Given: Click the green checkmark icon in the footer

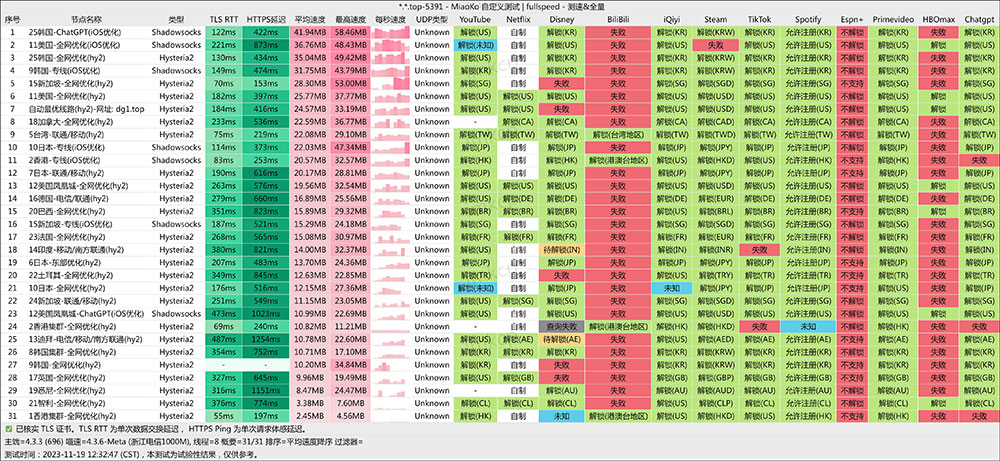Looking at the screenshot, I should point(8,428).
